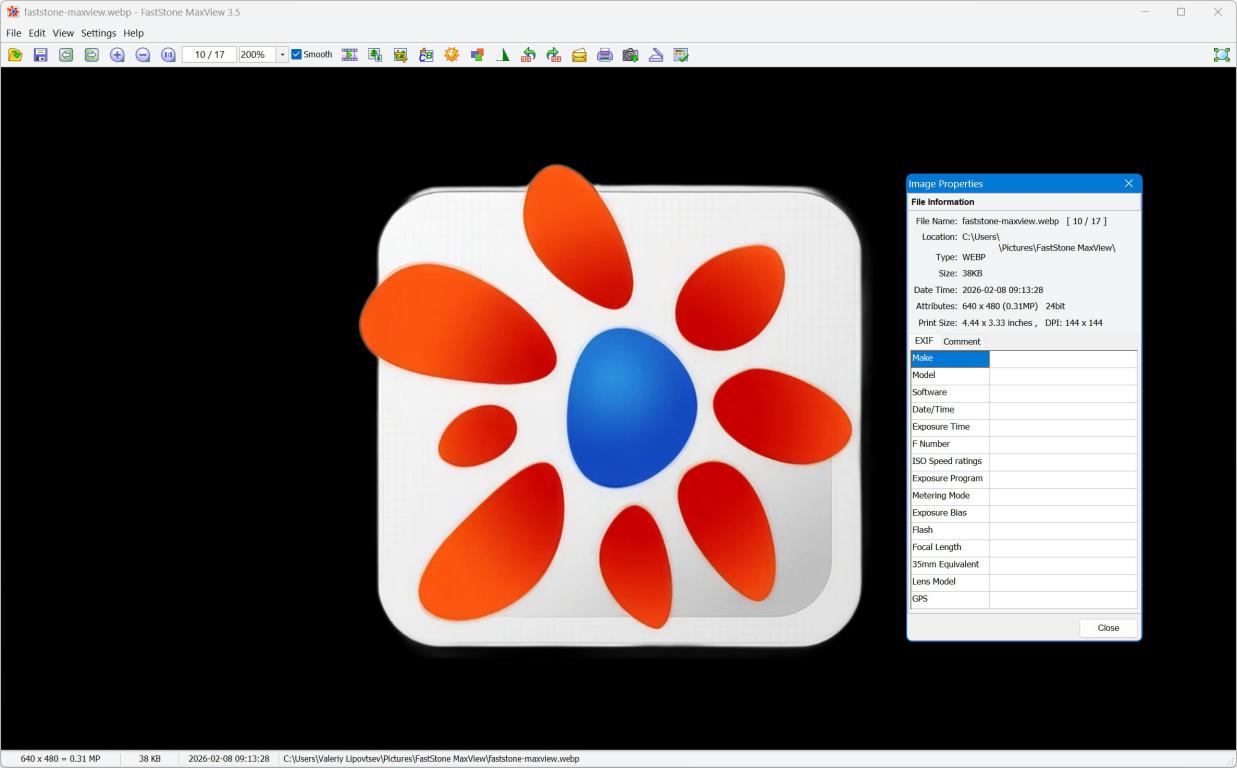Click the Zoom Out magnifier icon

pos(143,55)
